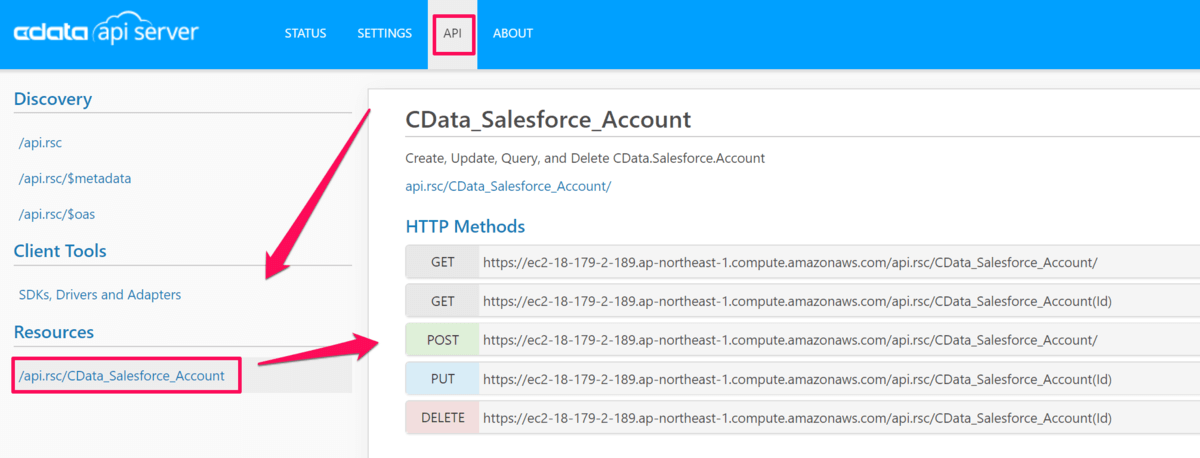Viewport: 1200px width, 458px height.
Task: Expand the PUT method row
Action: (x=443, y=379)
